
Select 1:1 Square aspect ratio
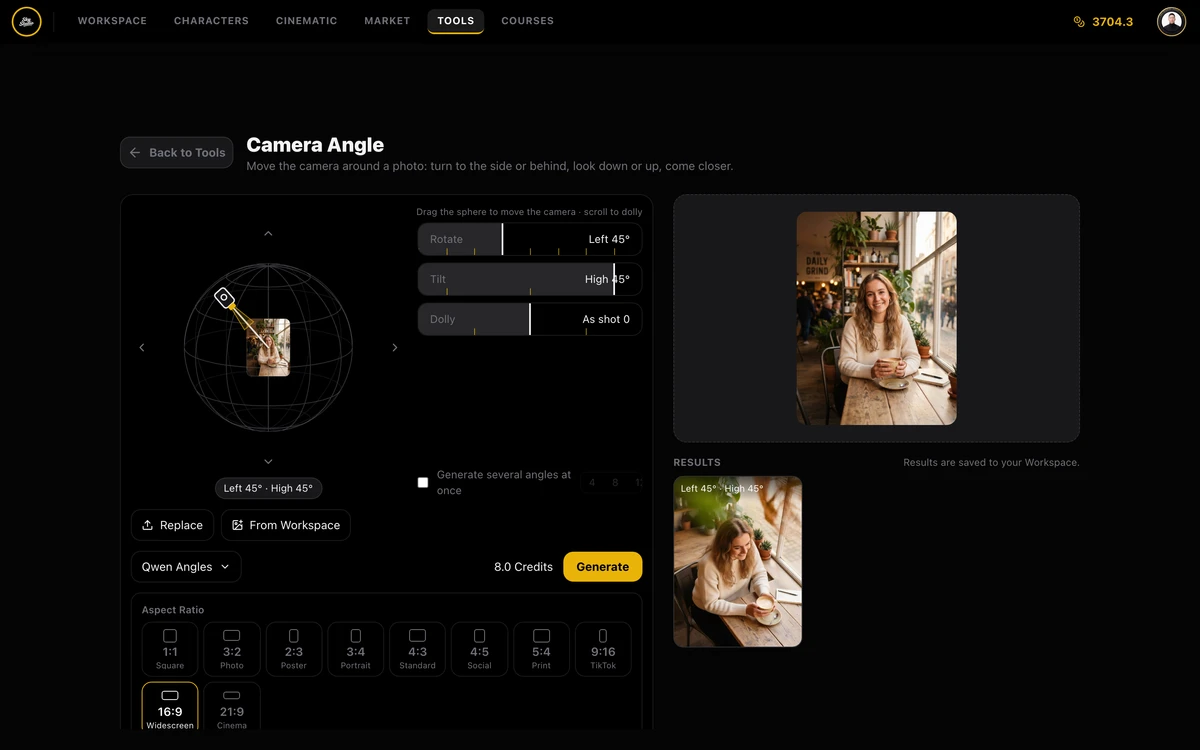coord(170,649)
